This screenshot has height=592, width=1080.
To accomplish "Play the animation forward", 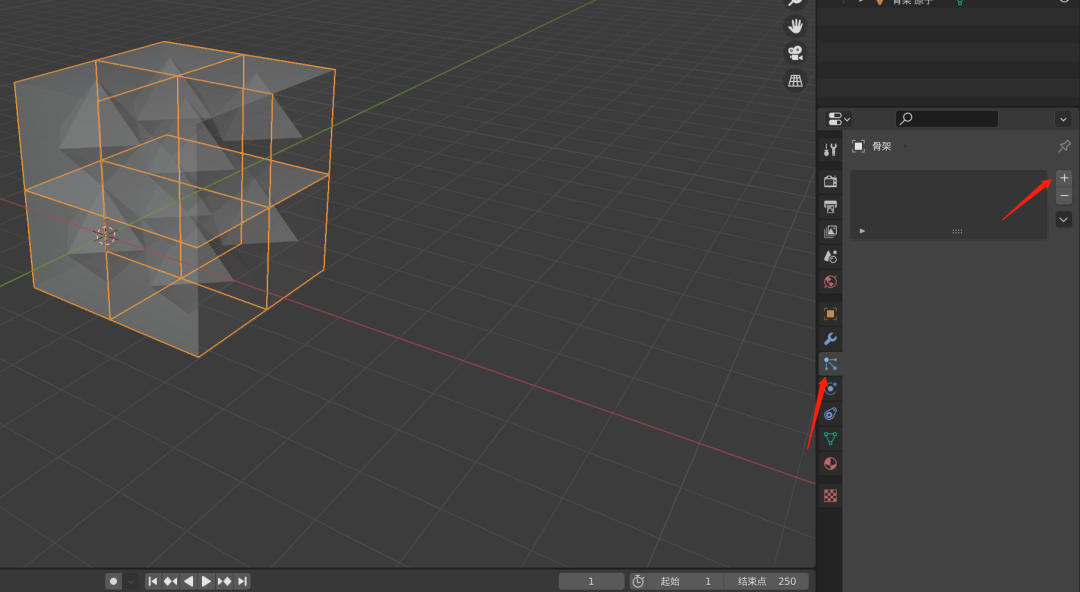I will click(206, 581).
